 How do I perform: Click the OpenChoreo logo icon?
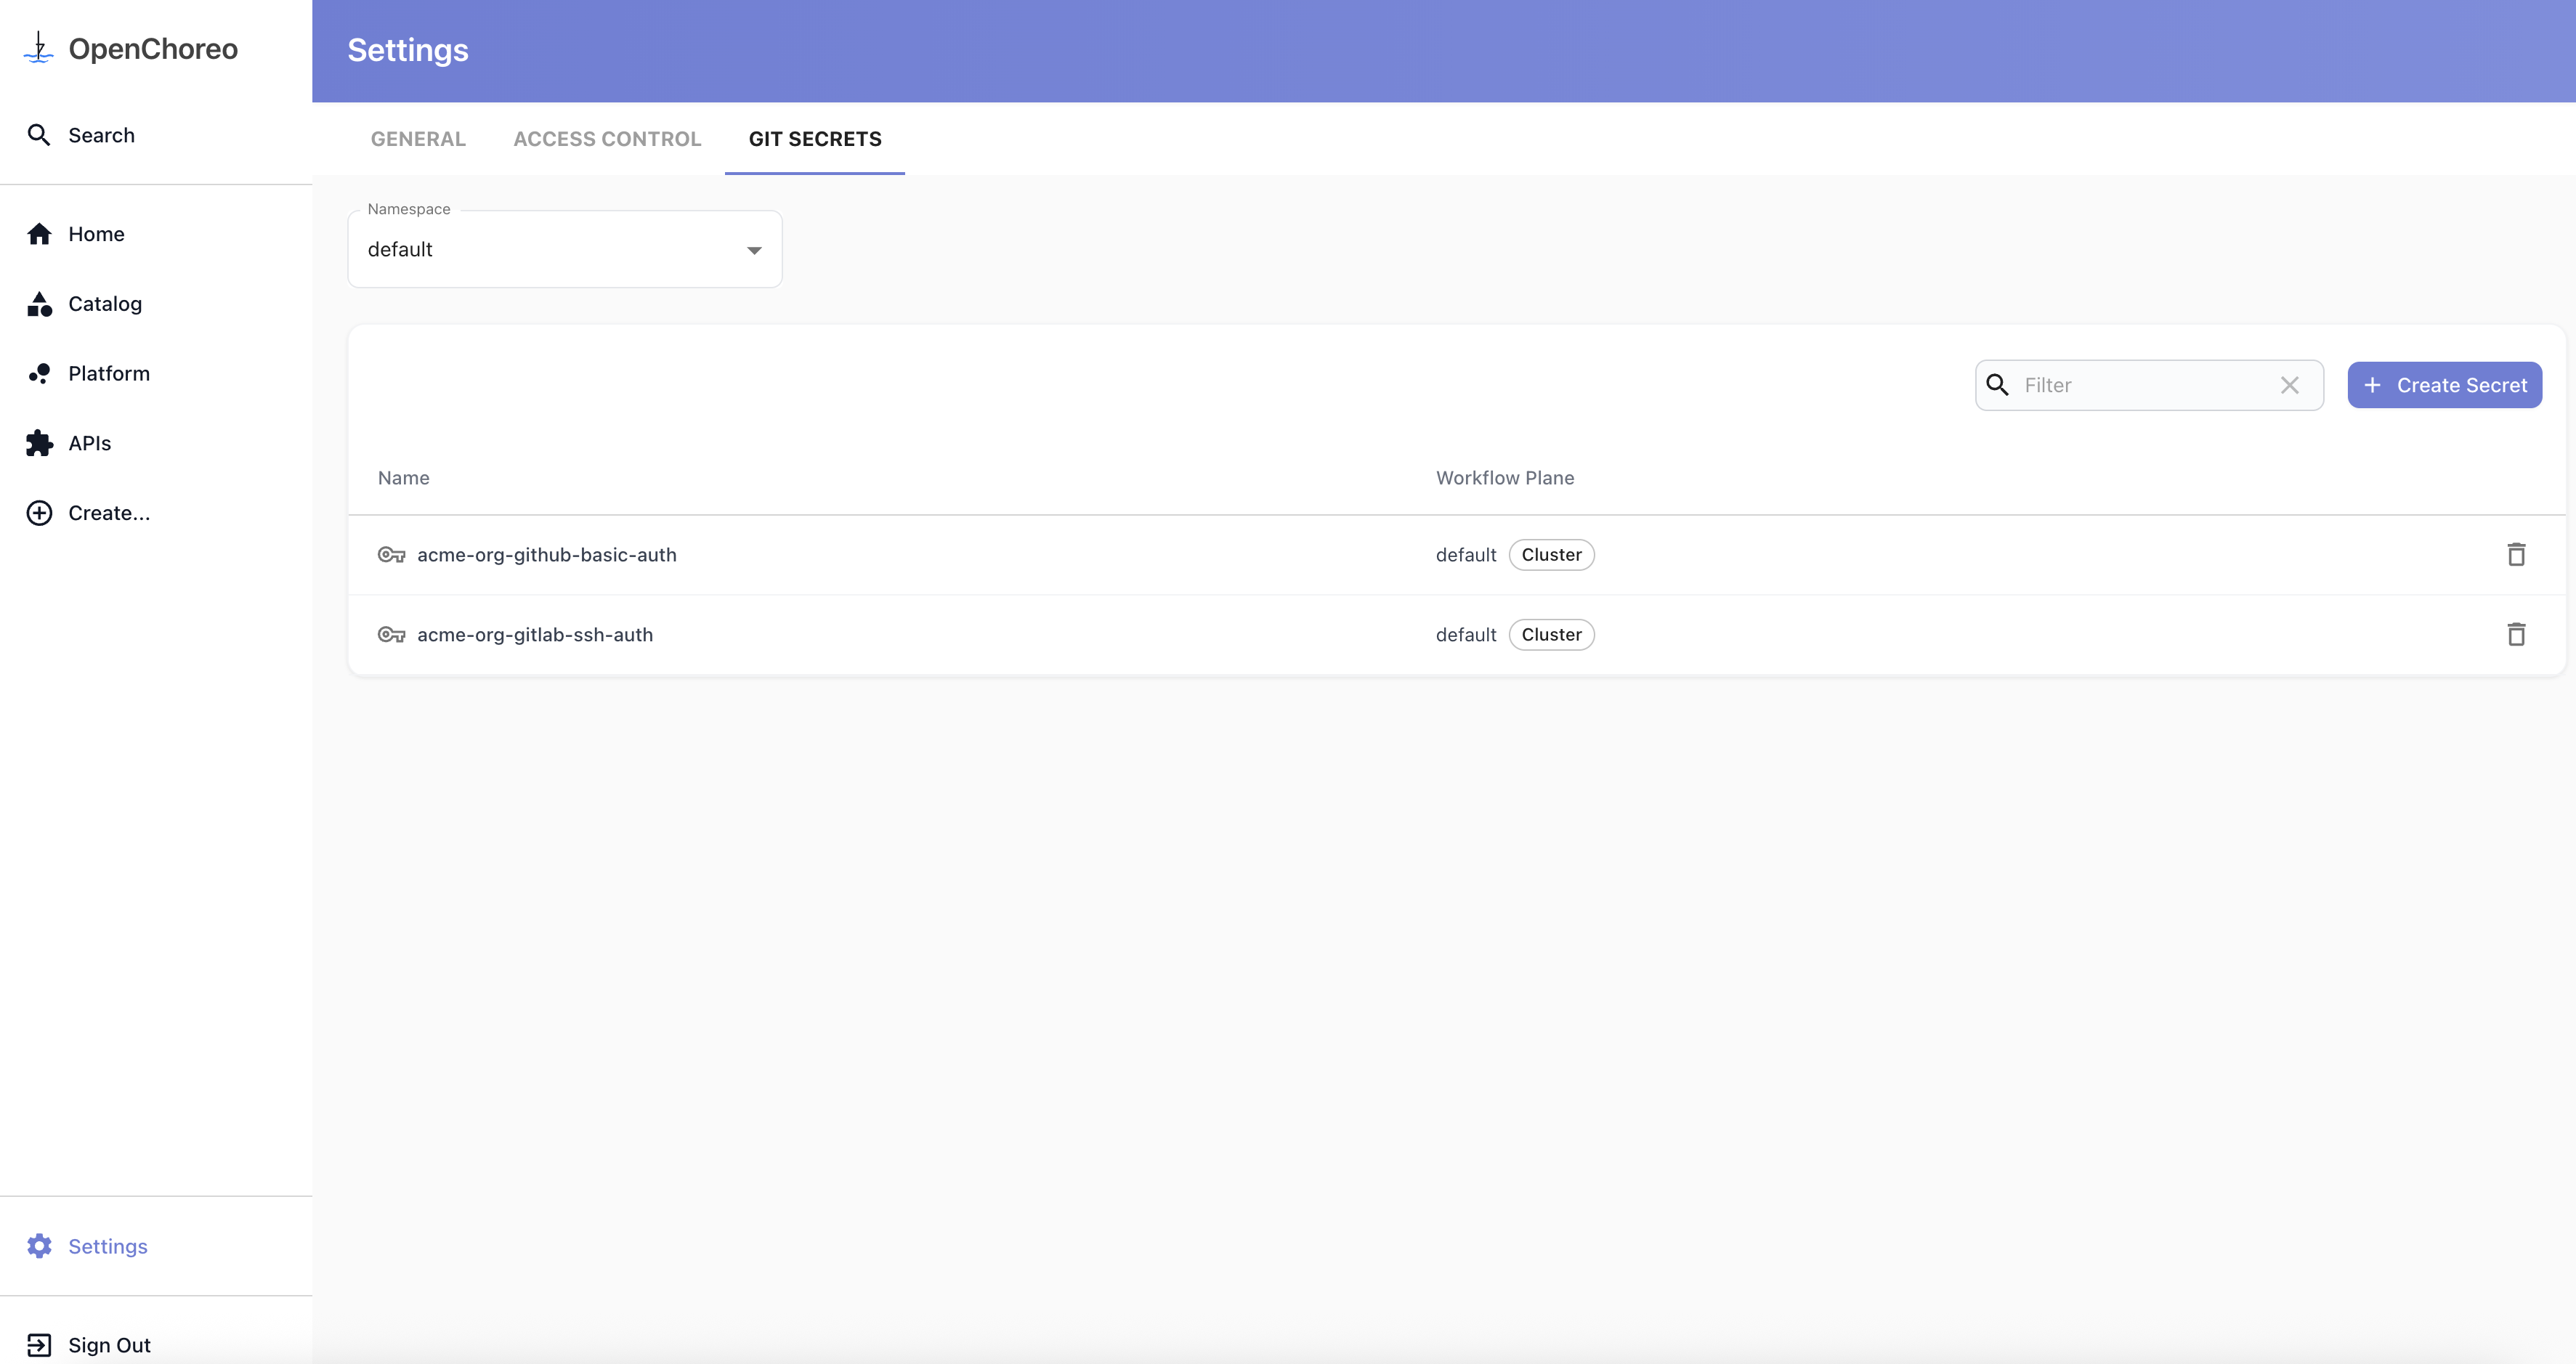(x=38, y=48)
